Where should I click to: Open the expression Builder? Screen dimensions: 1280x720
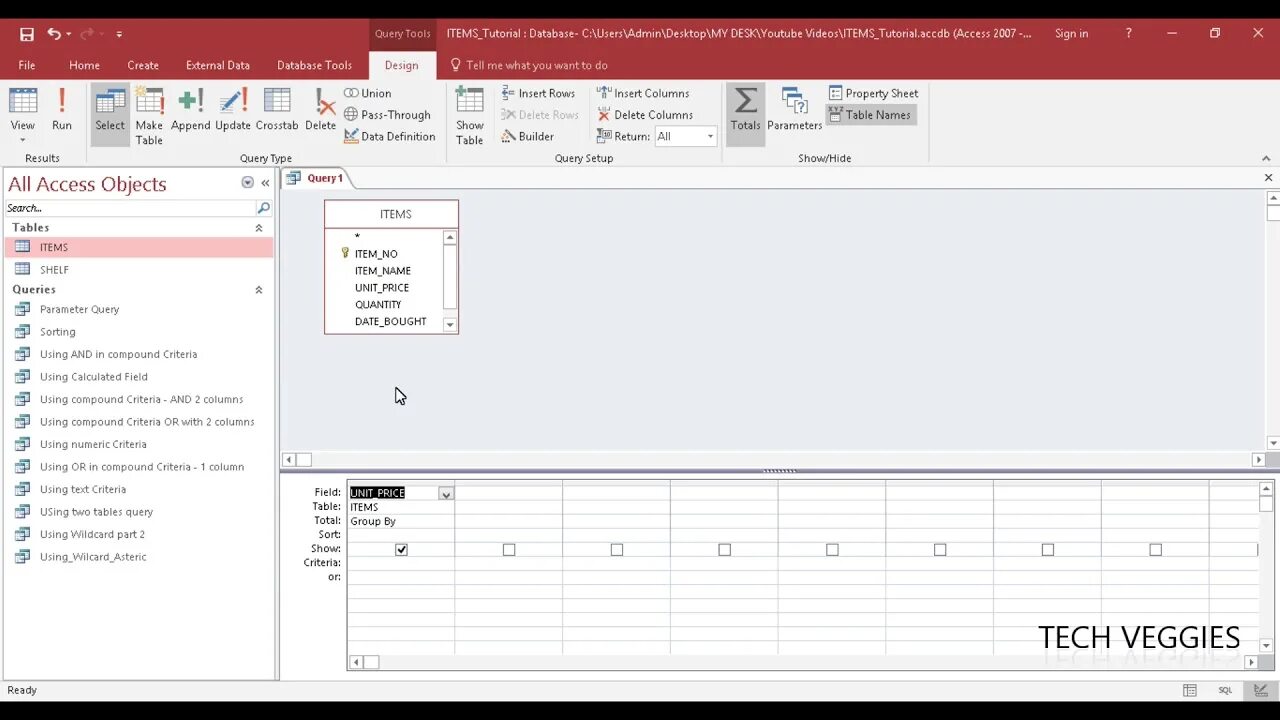[527, 136]
